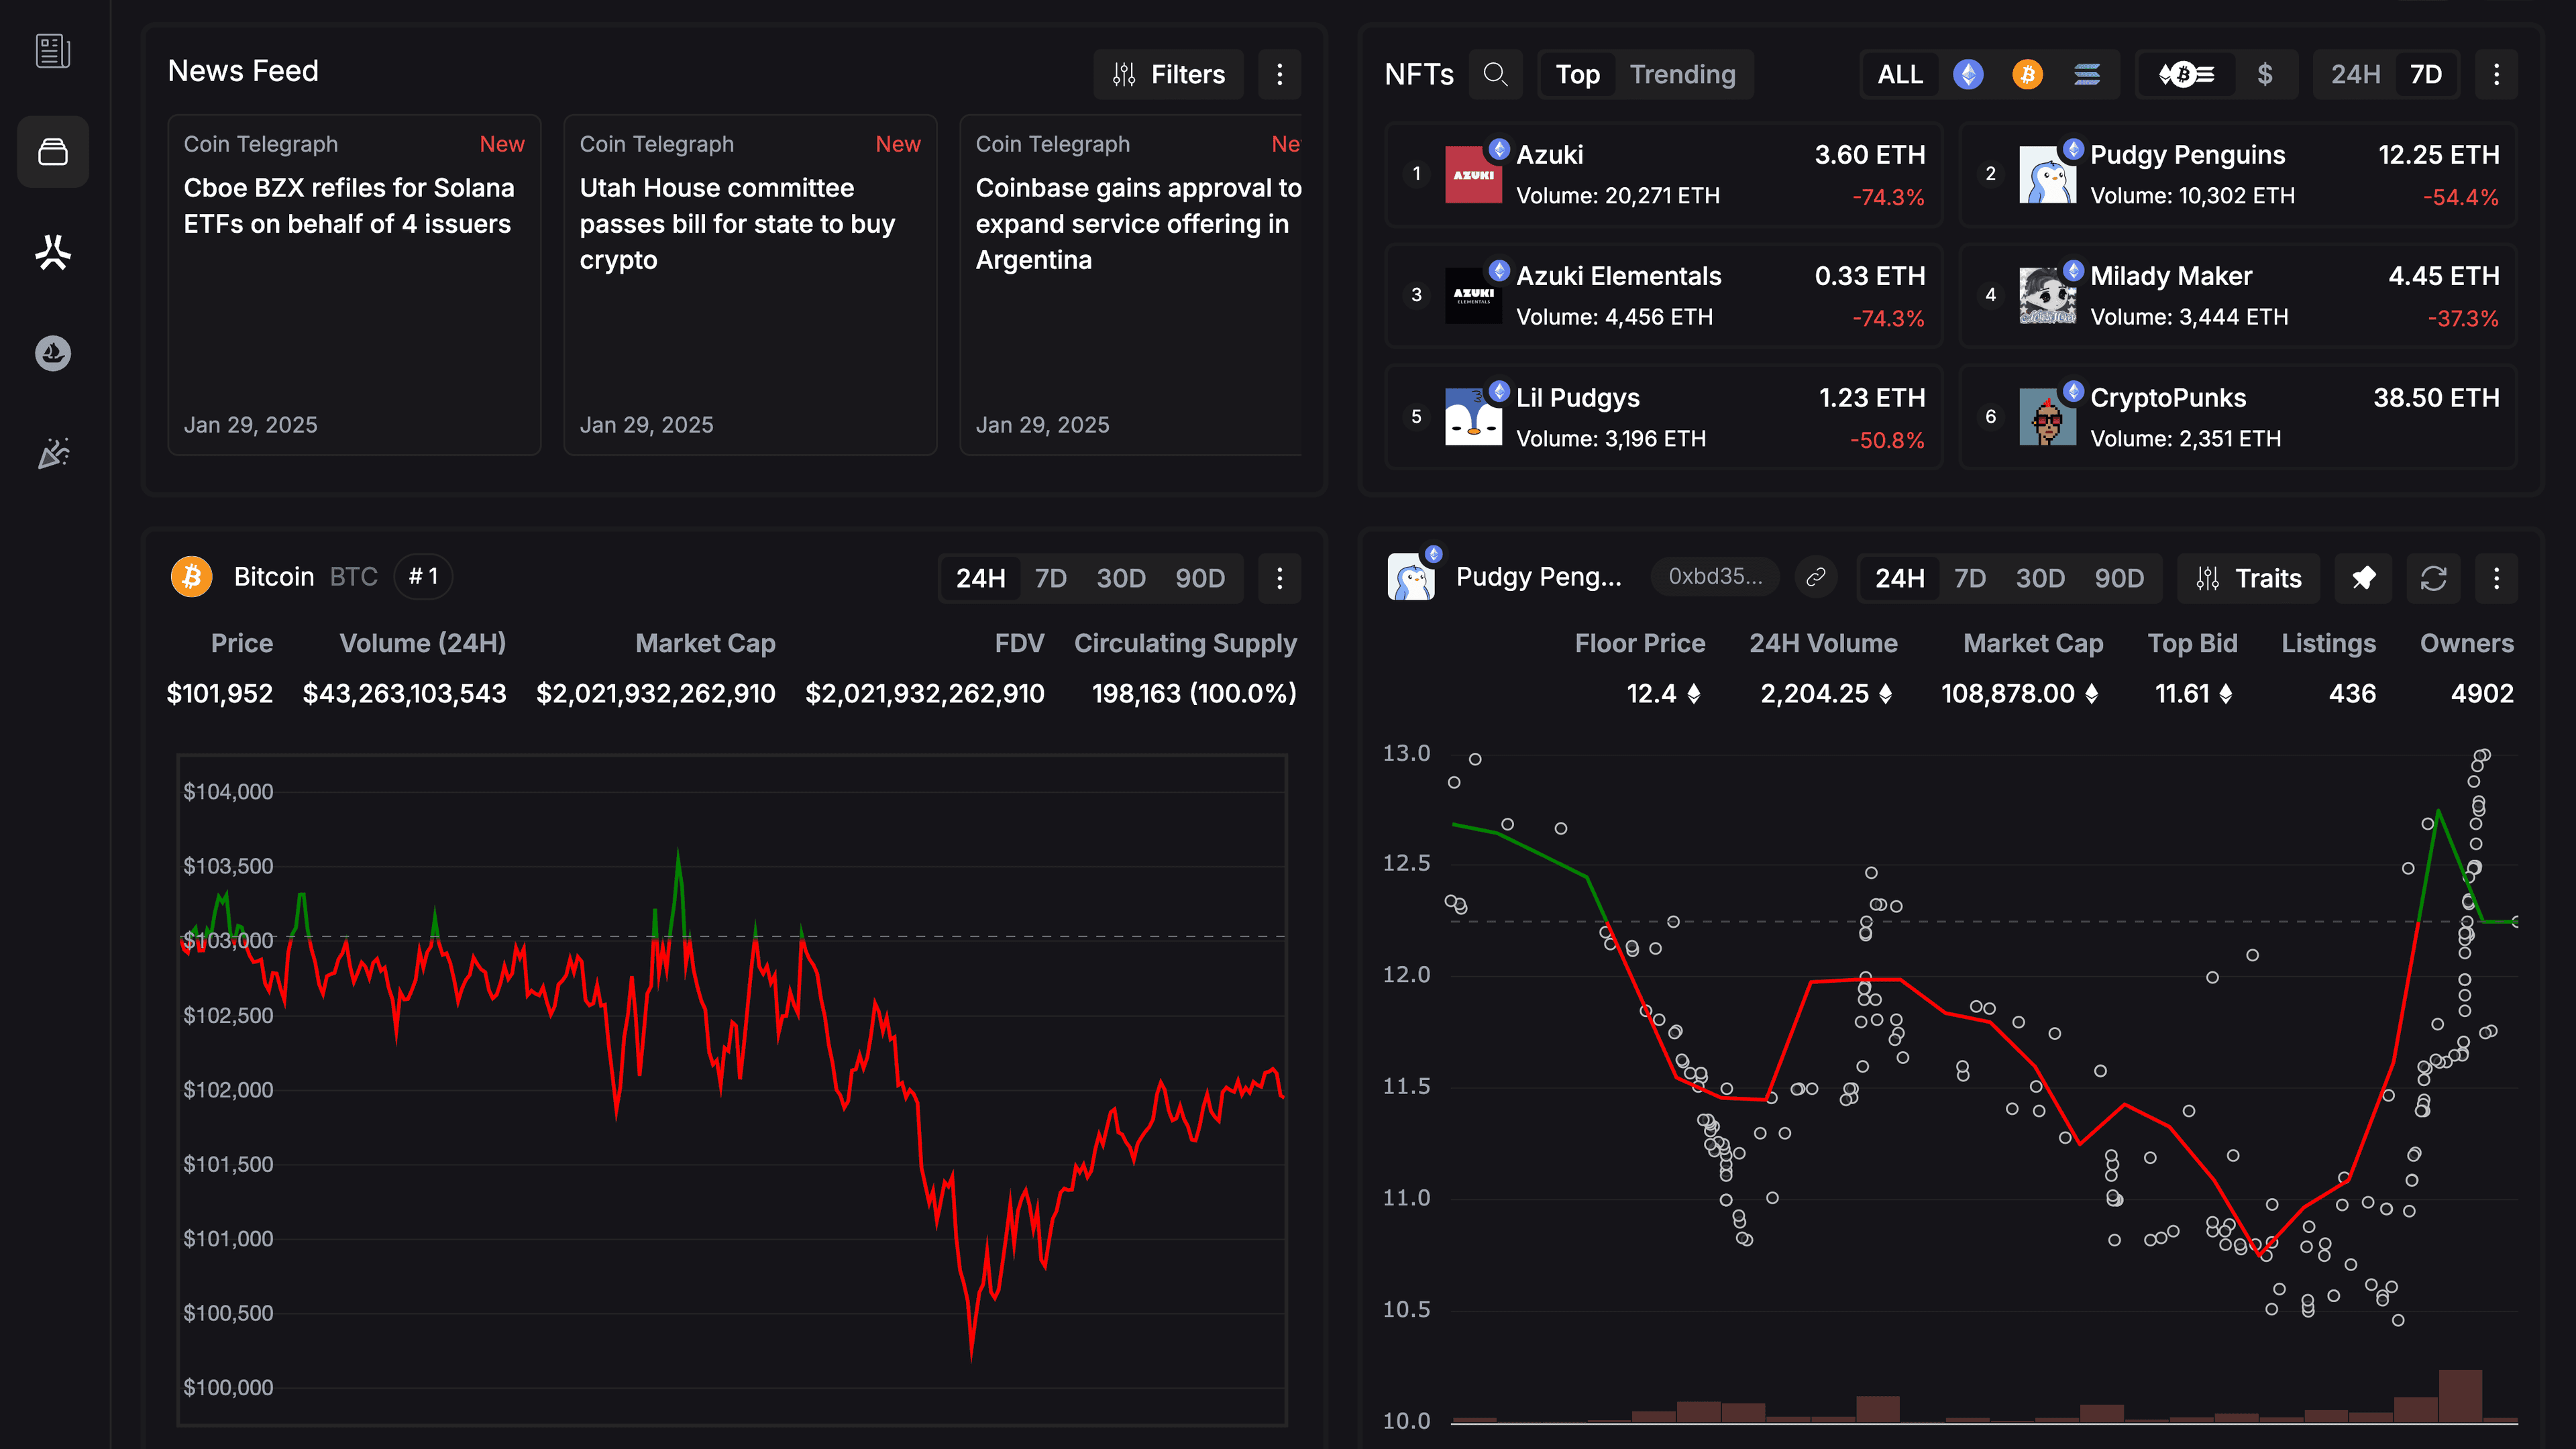Click Pudgy Penguins chart panel avatar
2576x1449 pixels.
coord(1411,577)
